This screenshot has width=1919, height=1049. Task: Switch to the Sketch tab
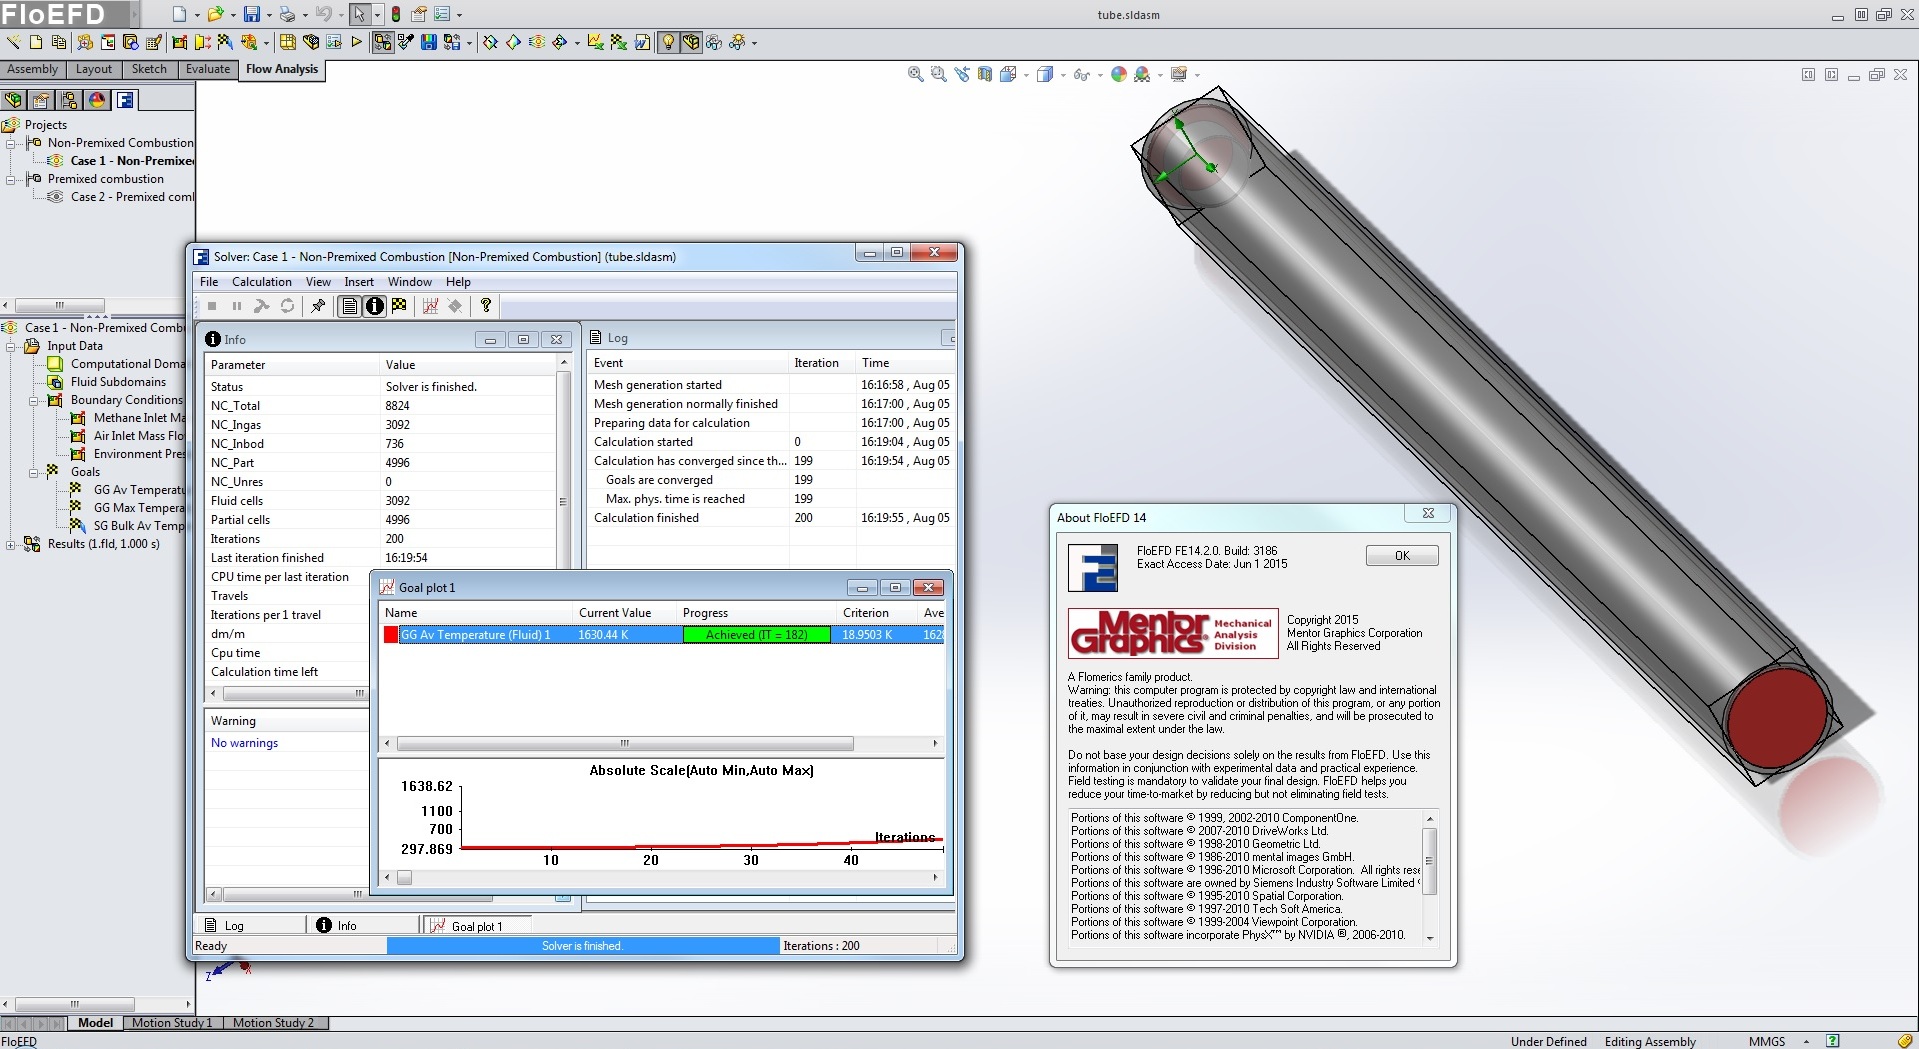(x=149, y=69)
